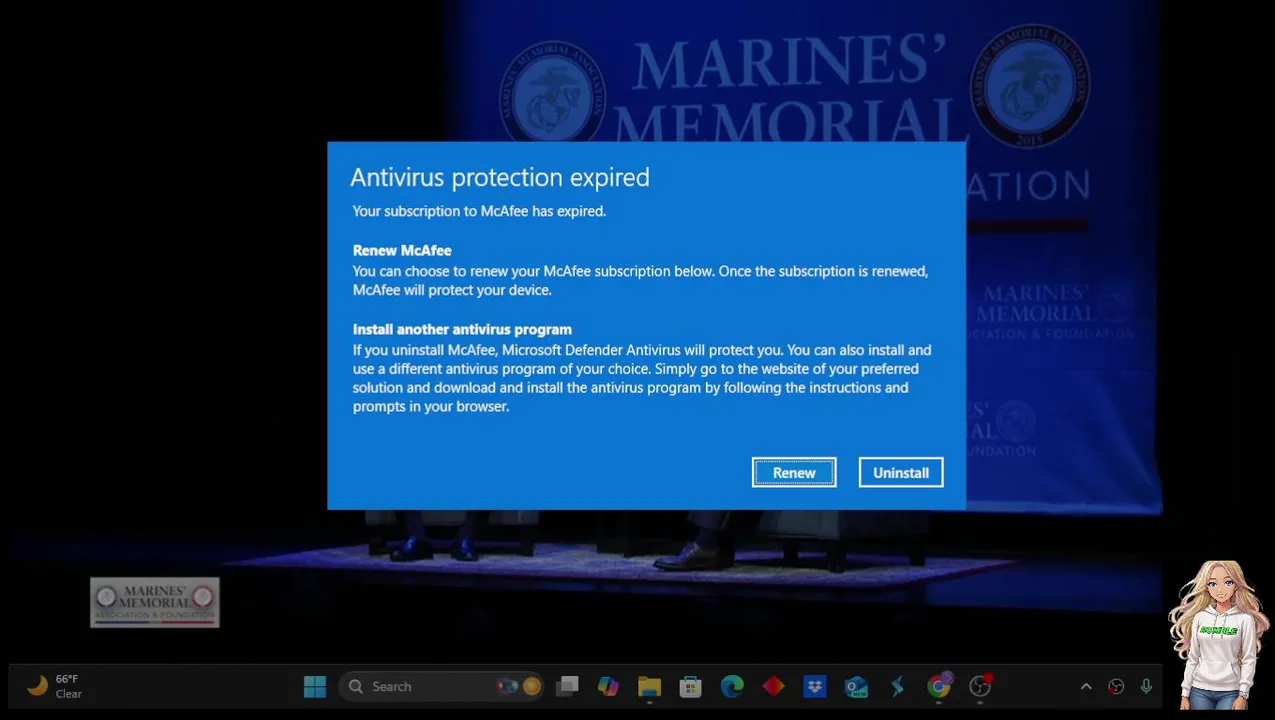The image size is (1275, 720).
Task: Open Task View in the taskbar
Action: point(567,686)
